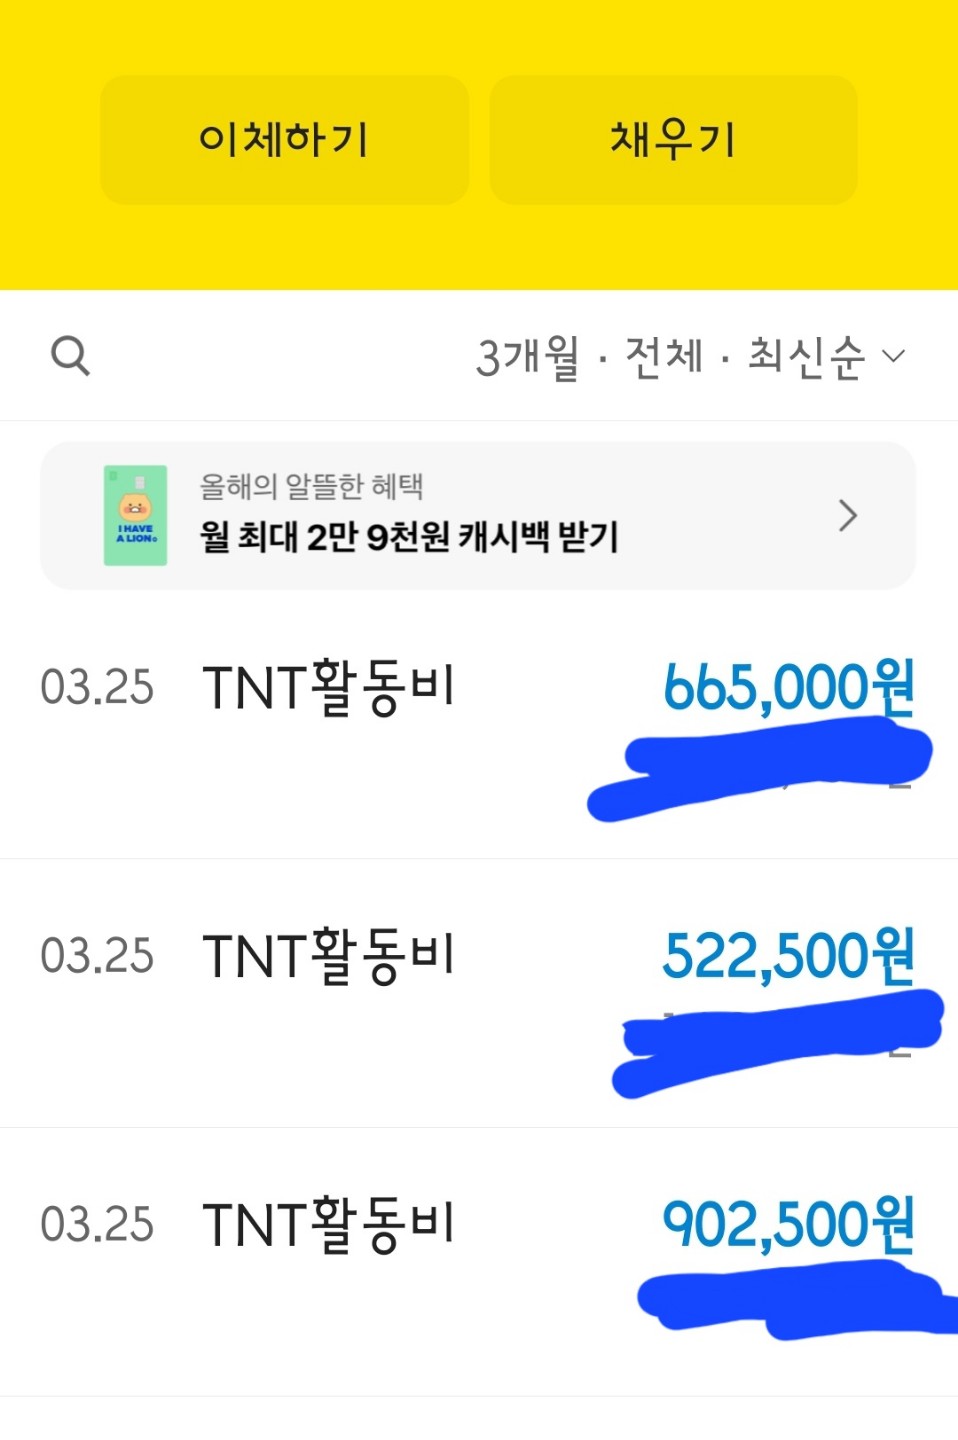This screenshot has height=1440, width=958.
Task: Open the 665,000원 transaction amount
Action: [789, 688]
